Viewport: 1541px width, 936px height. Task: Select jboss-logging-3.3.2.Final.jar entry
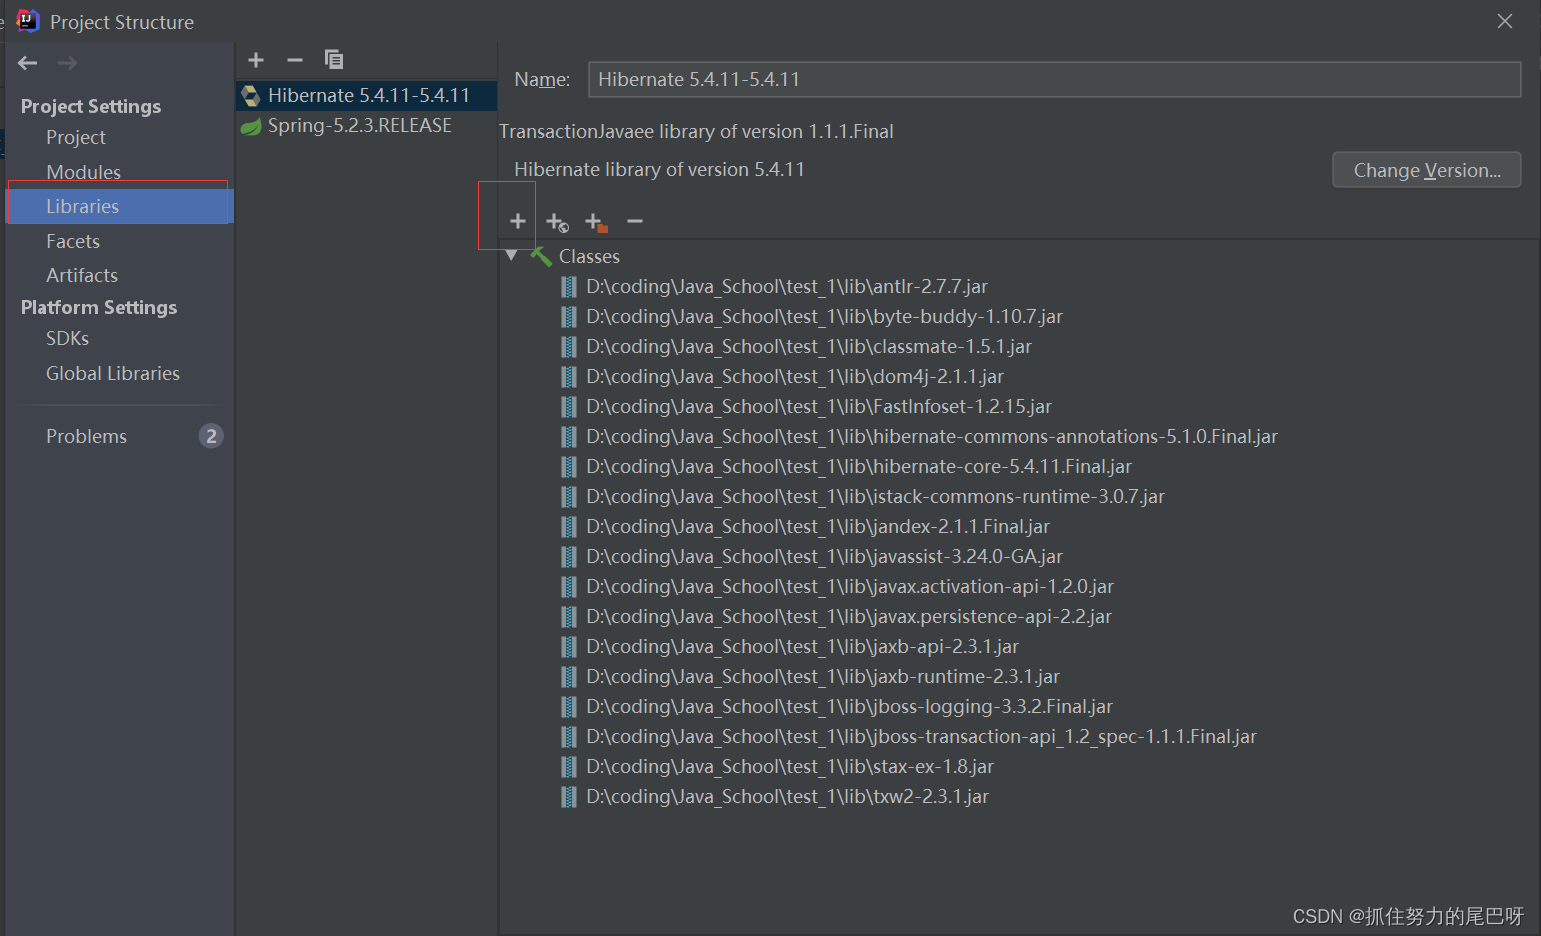click(x=849, y=707)
